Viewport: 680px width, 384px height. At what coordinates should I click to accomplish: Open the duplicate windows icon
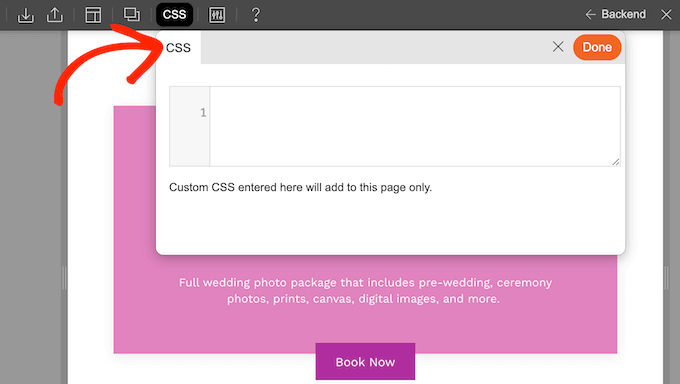[x=131, y=15]
